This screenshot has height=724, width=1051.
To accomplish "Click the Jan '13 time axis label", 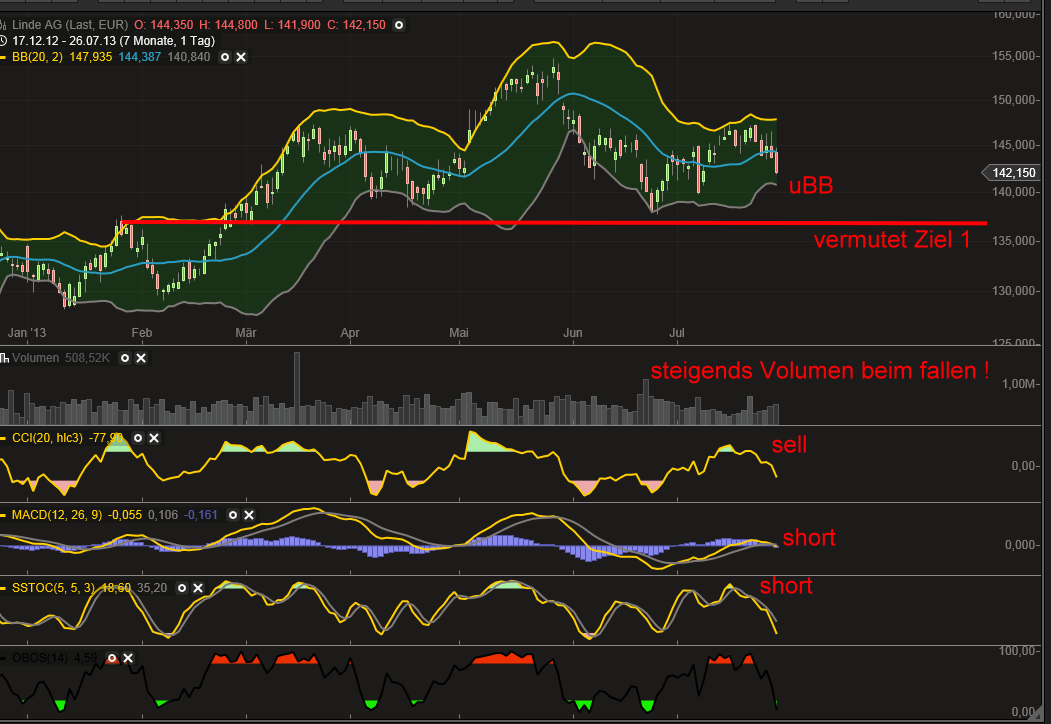I will pyautogui.click(x=27, y=333).
